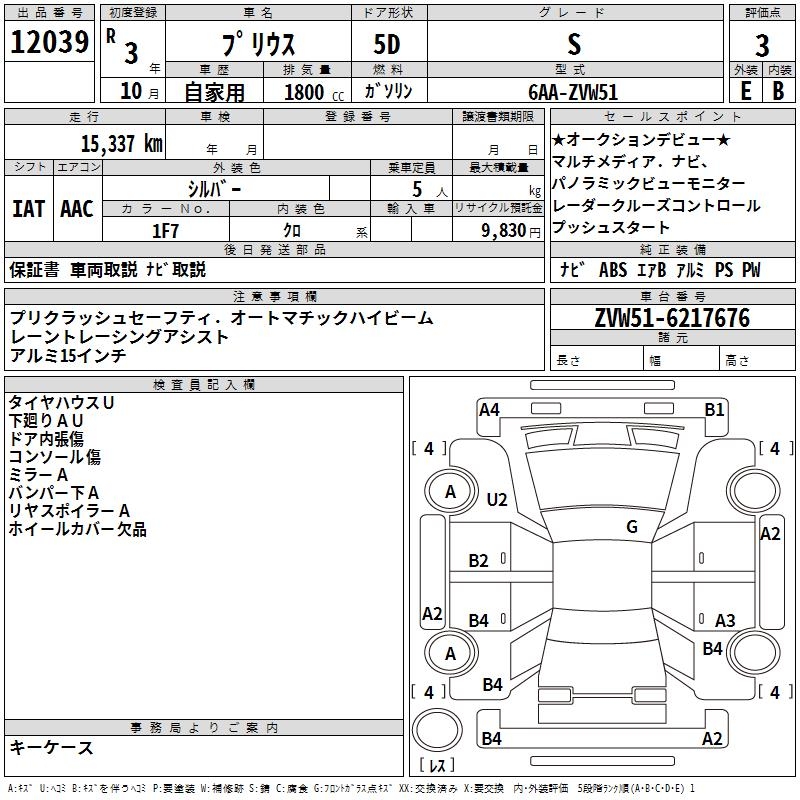The height and width of the screenshot is (800, 800).
Task: Select the shift type IAT
Action: point(29,208)
